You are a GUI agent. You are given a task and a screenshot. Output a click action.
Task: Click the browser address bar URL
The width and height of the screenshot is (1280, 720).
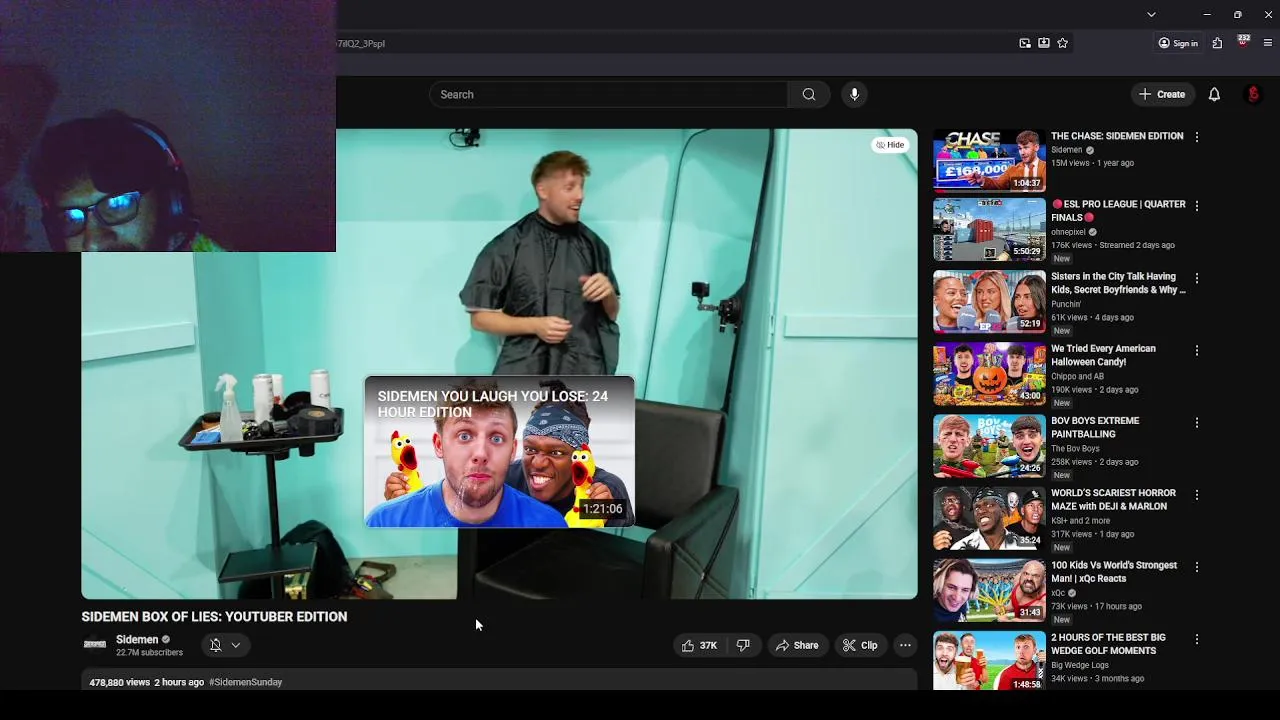pos(360,44)
